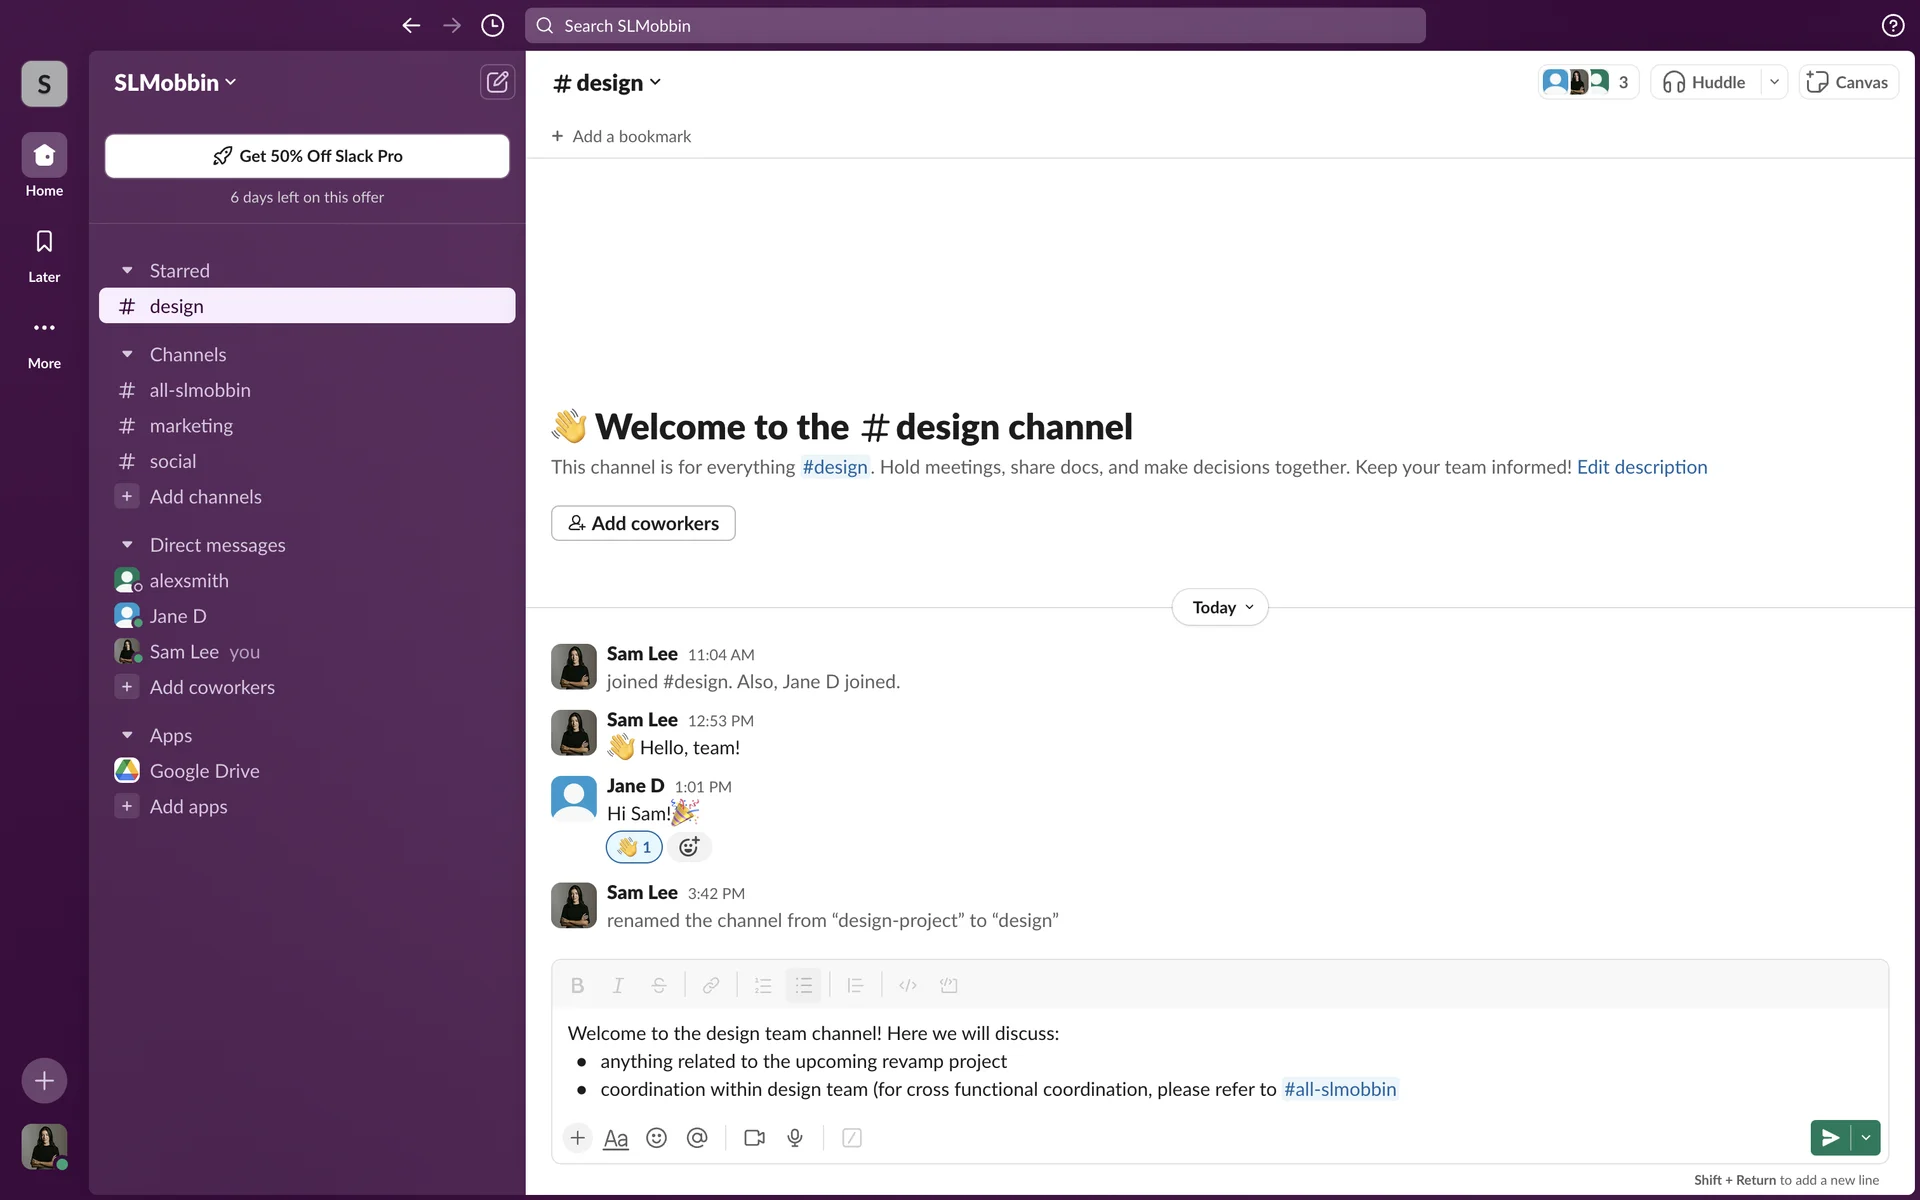Toggle bold formatting in composer
1920x1200 pixels.
tap(577, 986)
